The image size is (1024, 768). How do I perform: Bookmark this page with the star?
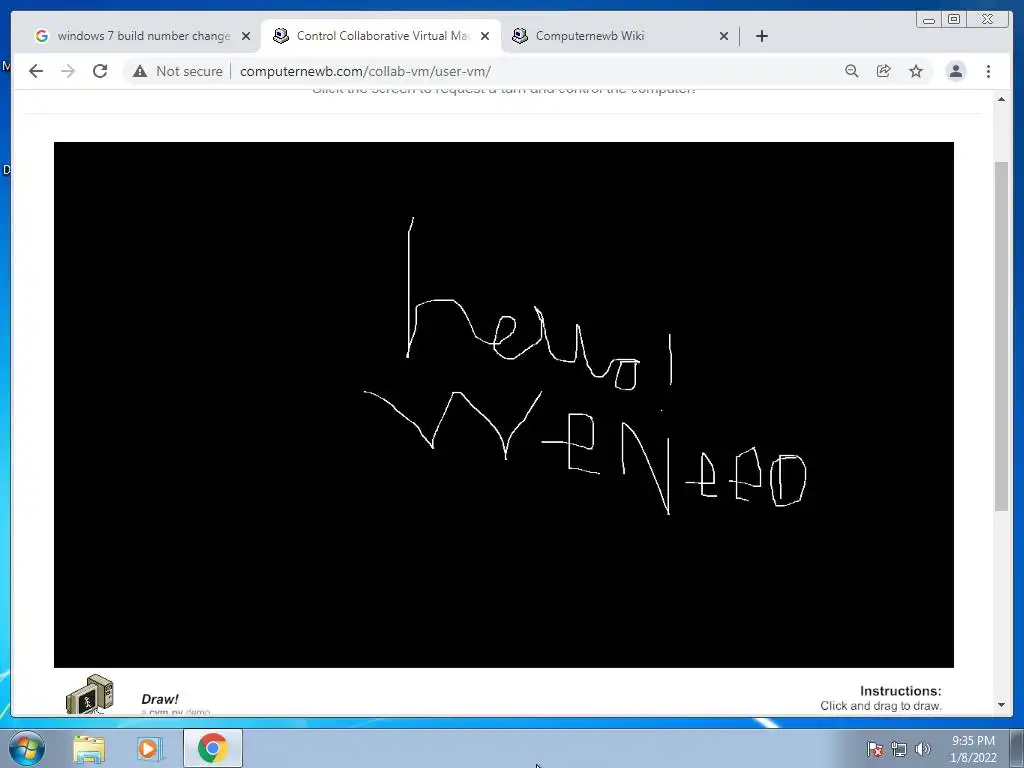(916, 71)
